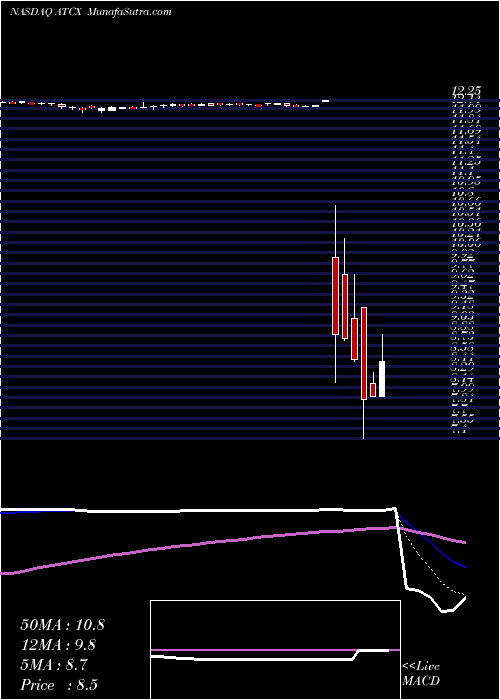Click the Price : 8.5 readout
The height and width of the screenshot is (700, 500).
[x=59, y=685]
